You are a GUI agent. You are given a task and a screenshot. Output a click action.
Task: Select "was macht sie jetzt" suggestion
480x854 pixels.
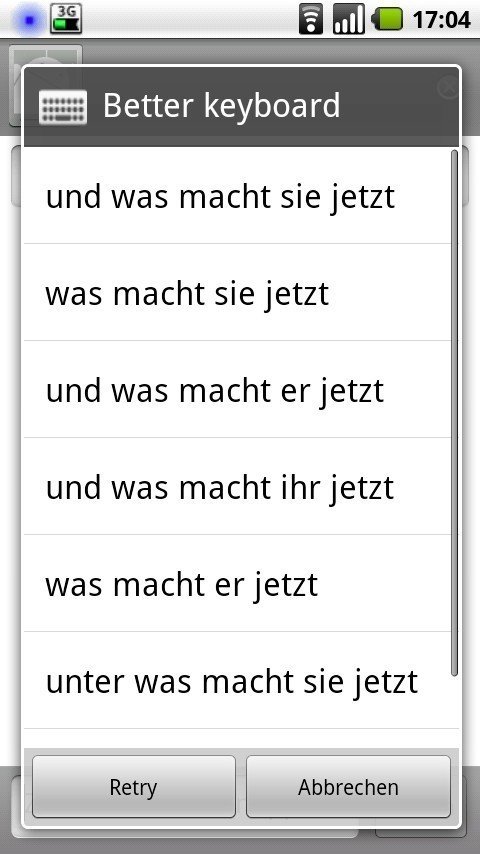238,292
